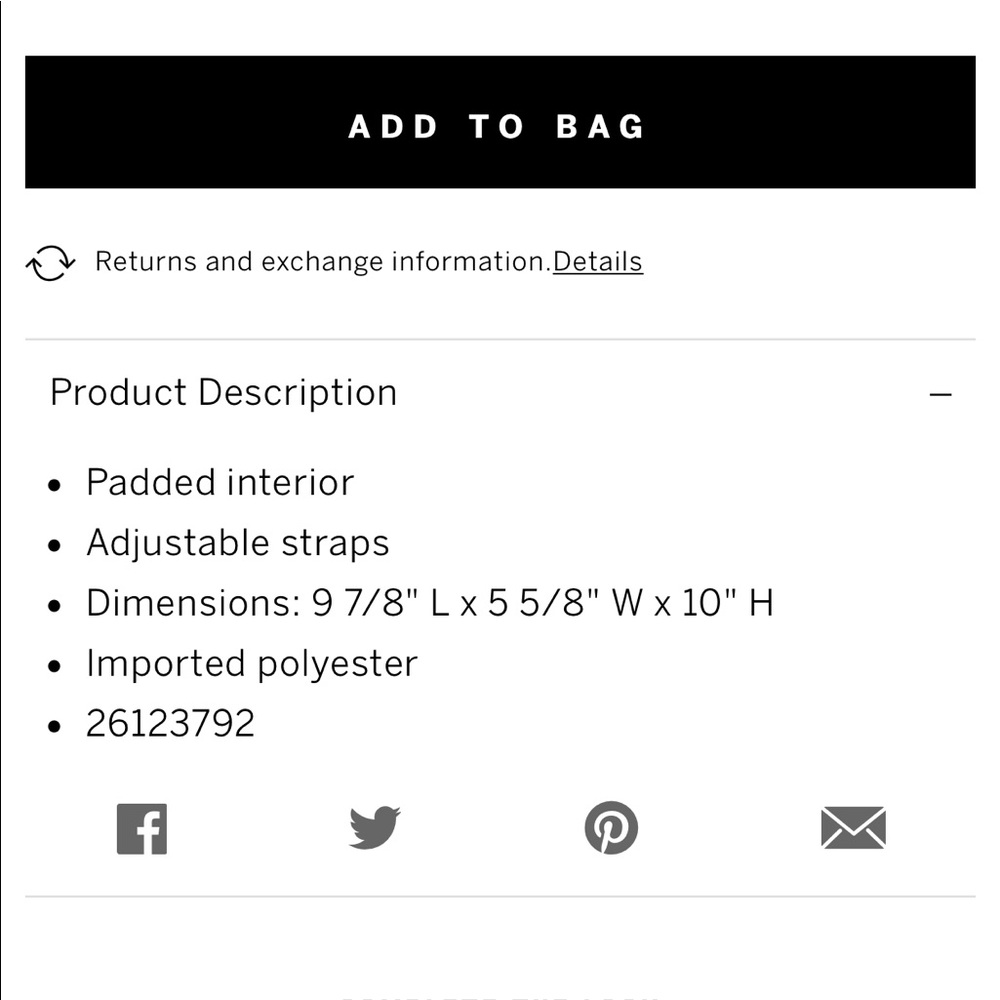Click the divider line below the share icons
This screenshot has height=1000, width=1000.
[x=500, y=896]
